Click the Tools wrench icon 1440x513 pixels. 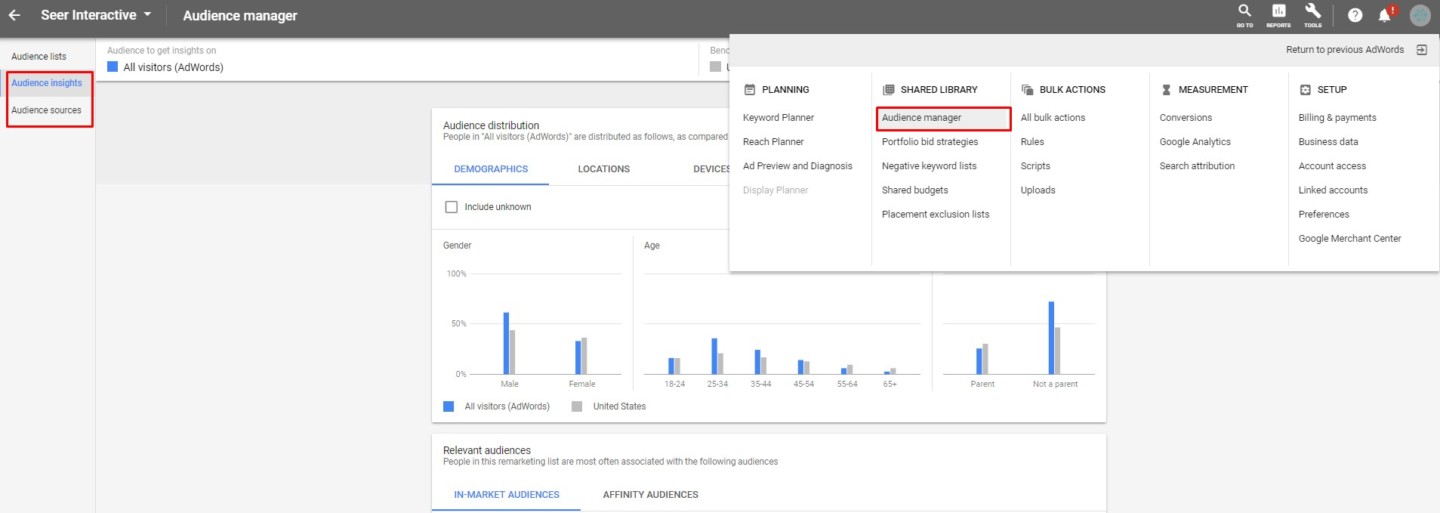click(1312, 14)
